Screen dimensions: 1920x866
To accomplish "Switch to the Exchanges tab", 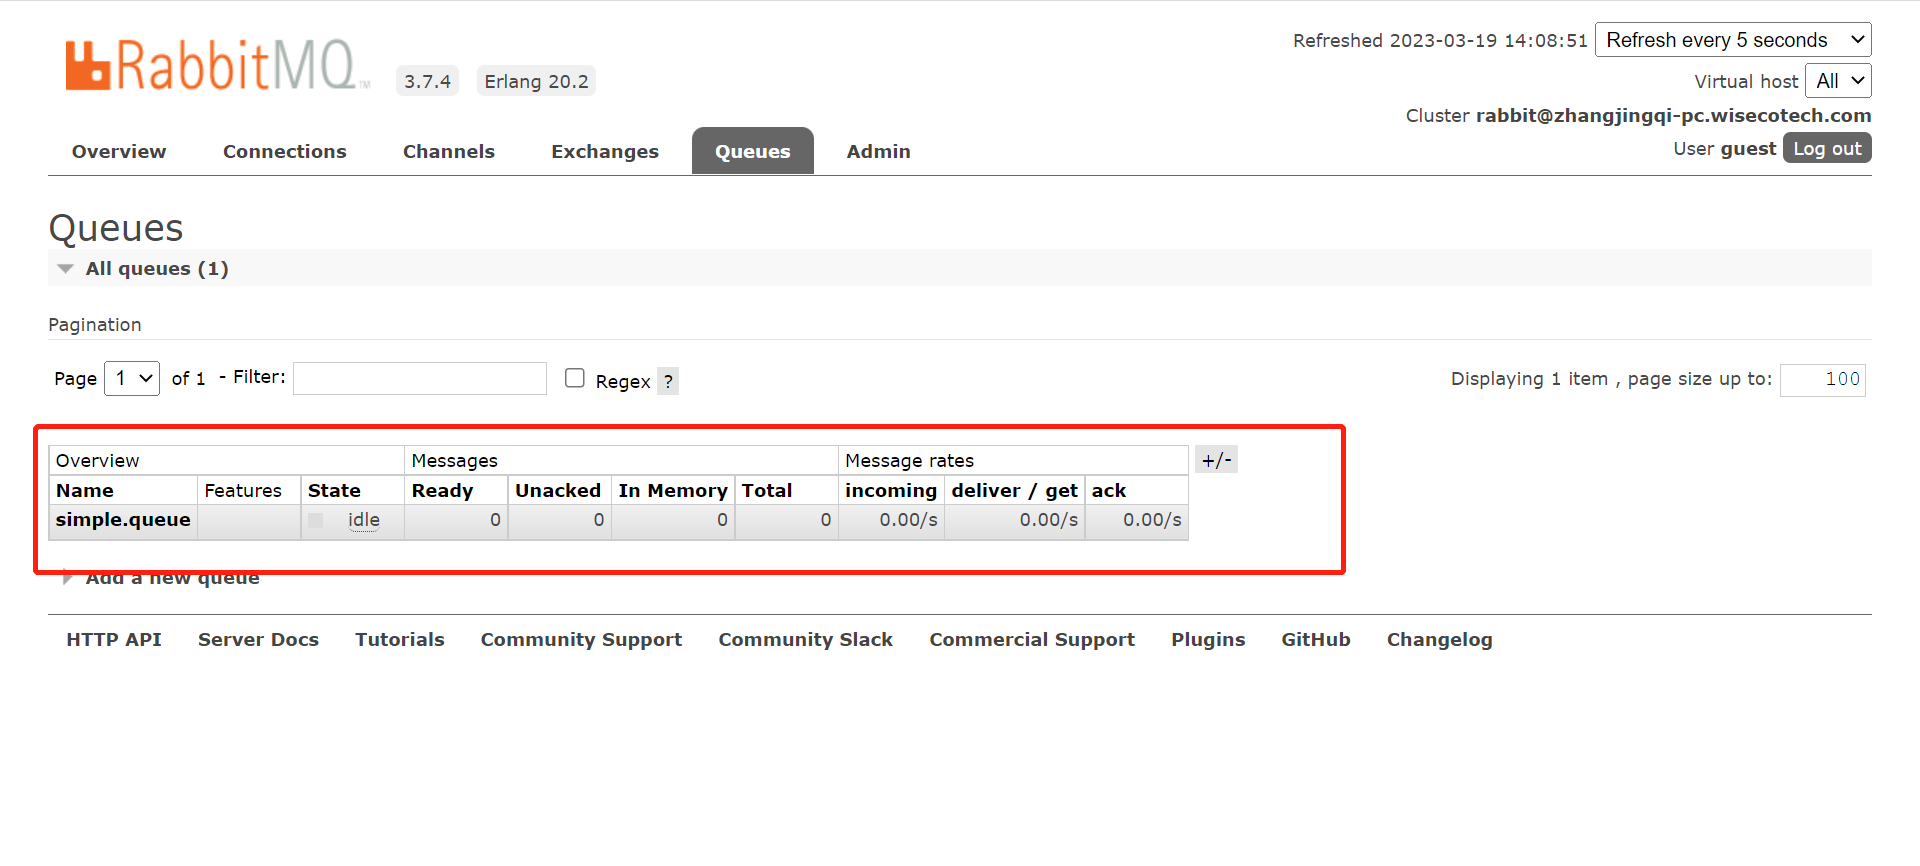I will [x=605, y=151].
